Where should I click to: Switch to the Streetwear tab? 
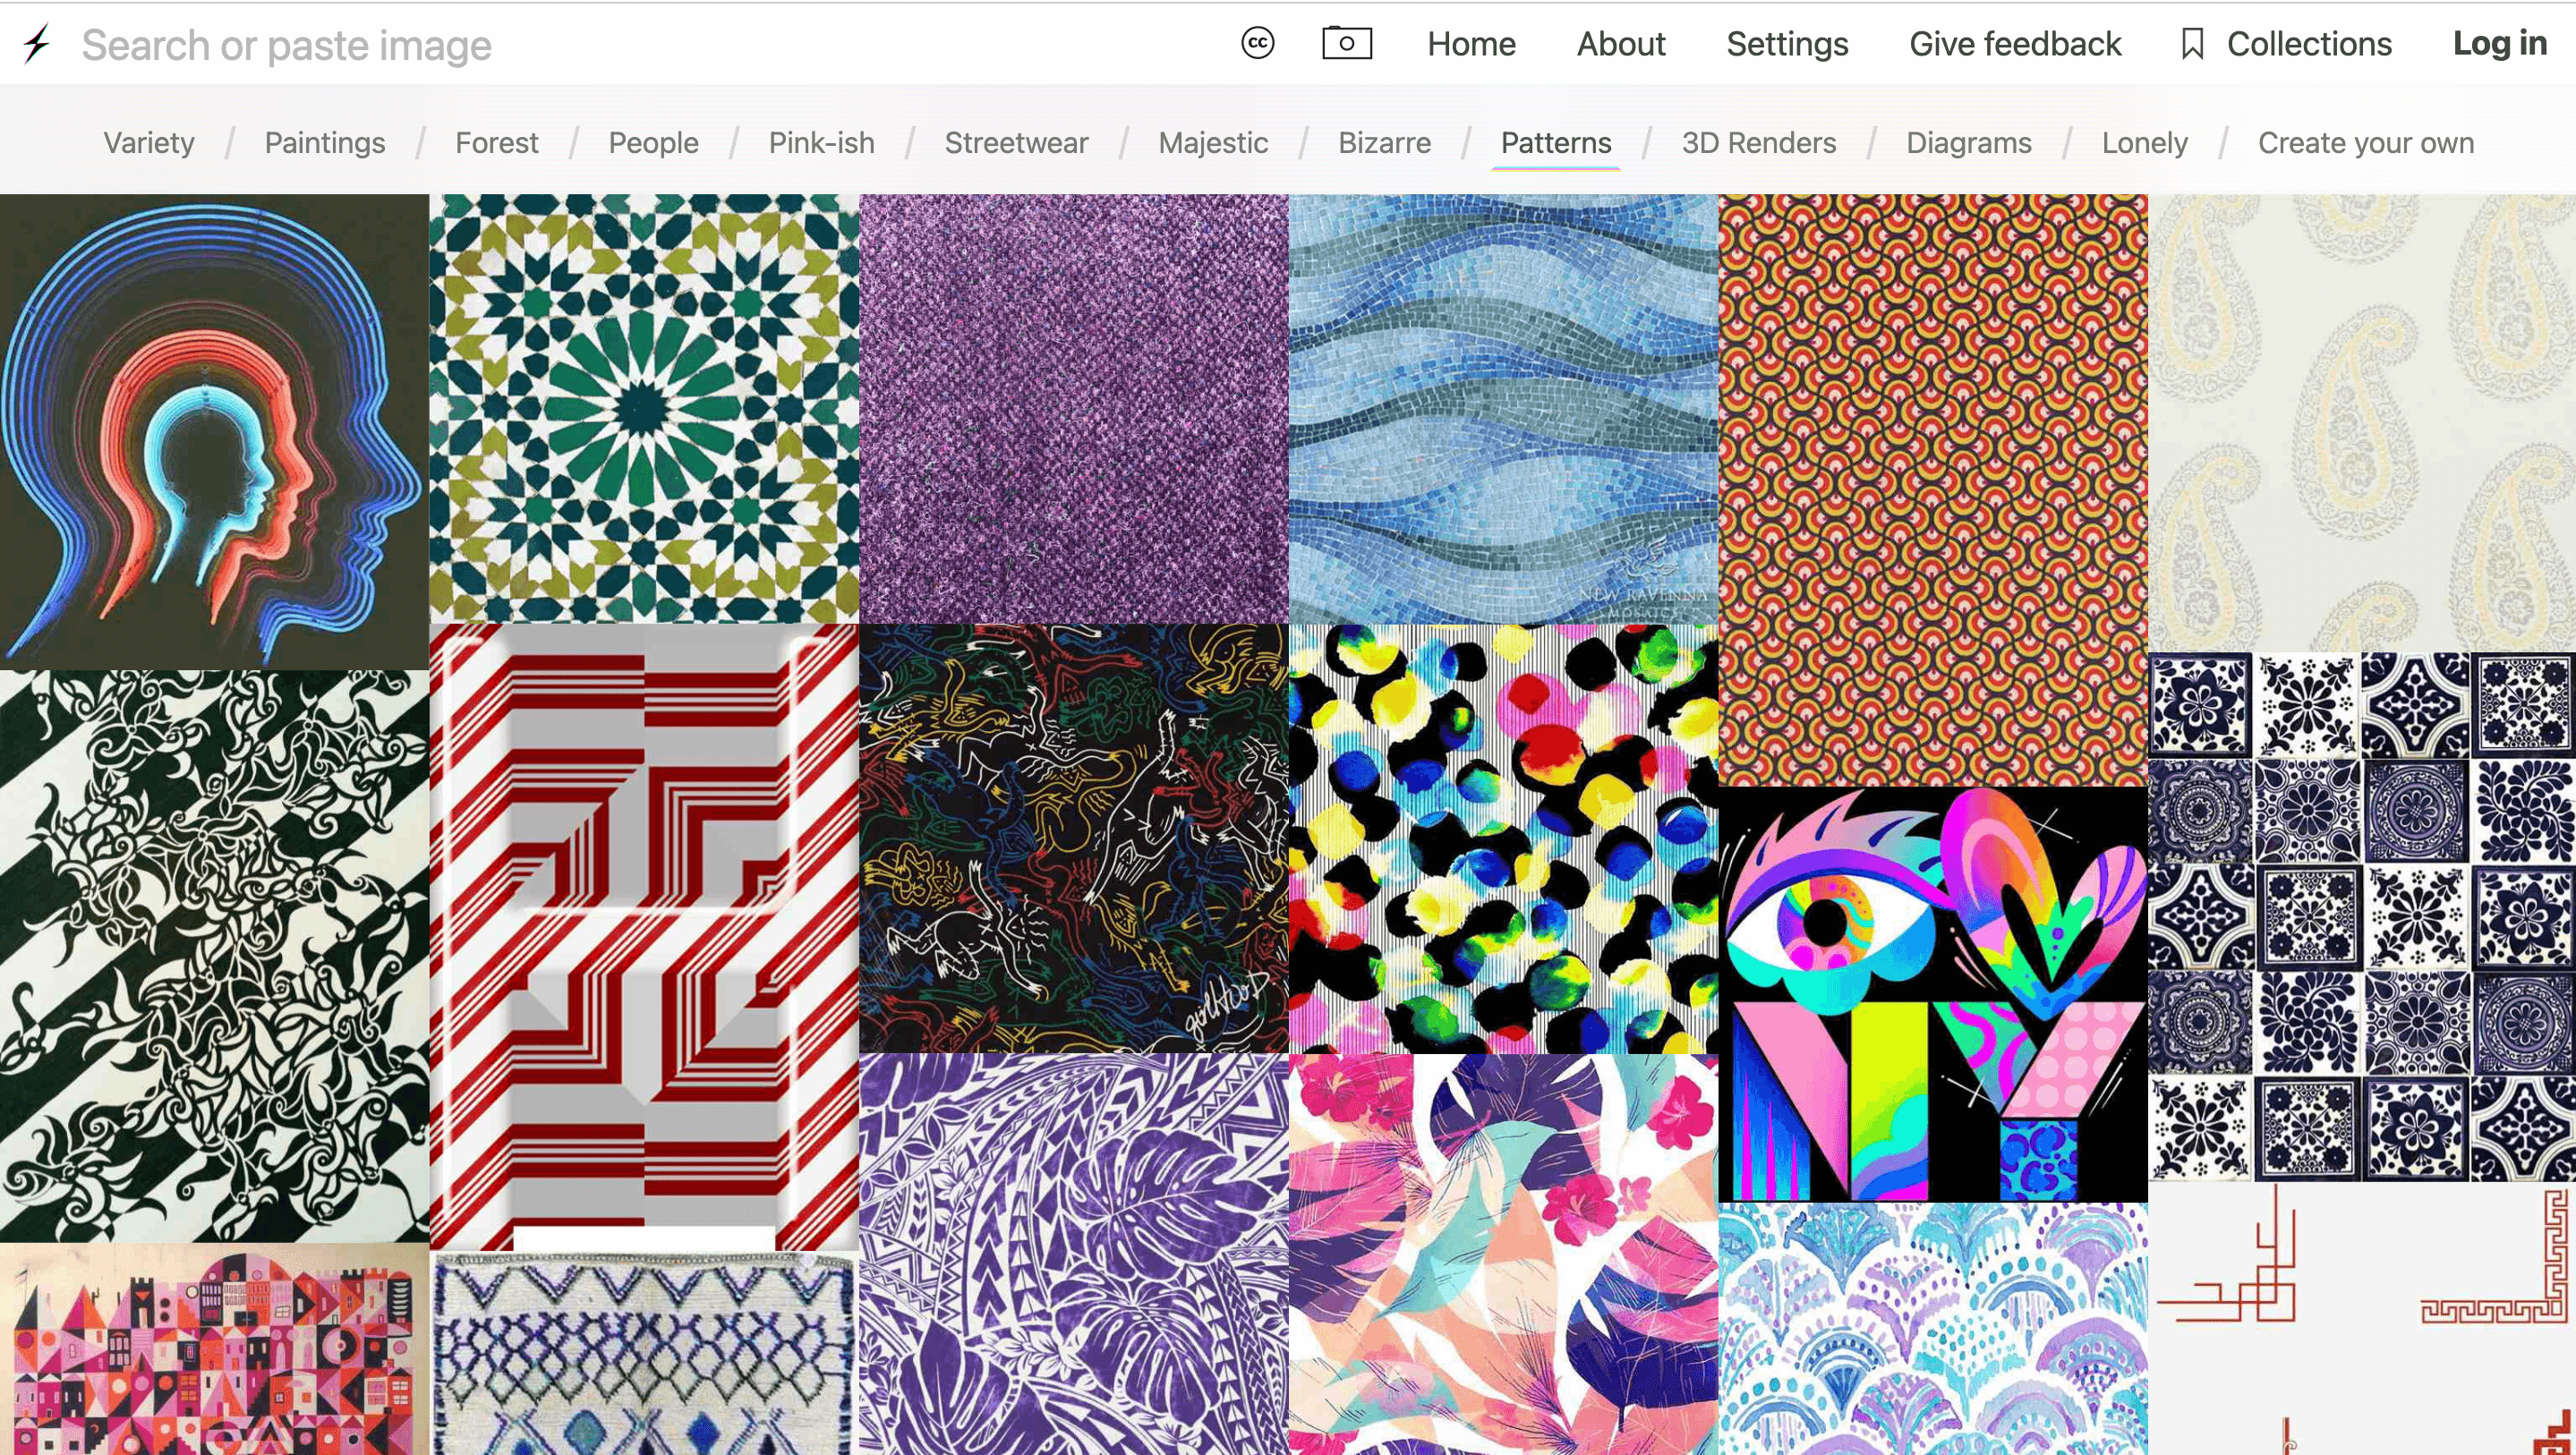(x=1015, y=143)
